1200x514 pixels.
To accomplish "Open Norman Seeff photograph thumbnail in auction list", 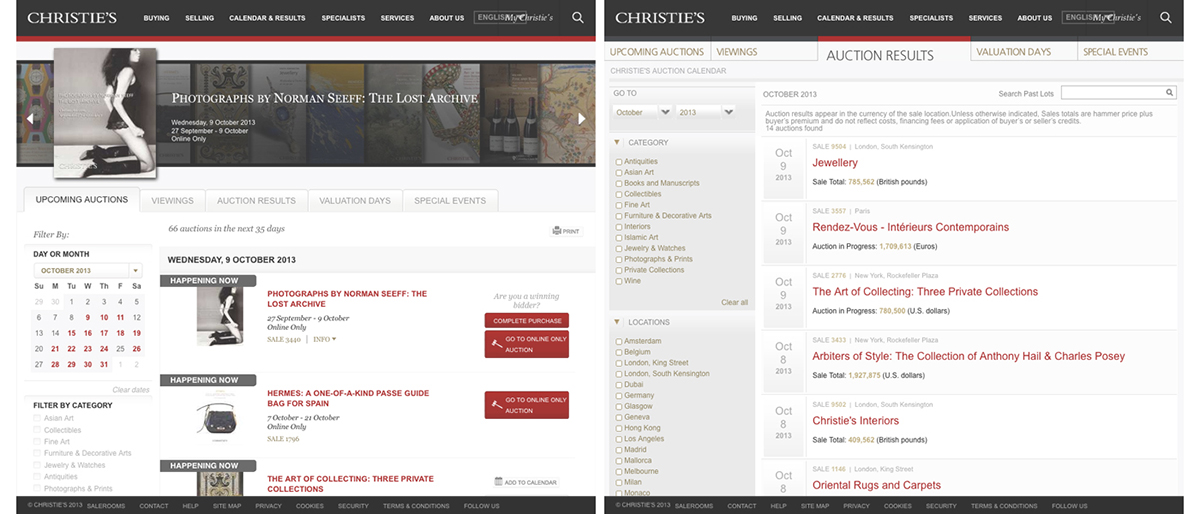I will [220, 316].
